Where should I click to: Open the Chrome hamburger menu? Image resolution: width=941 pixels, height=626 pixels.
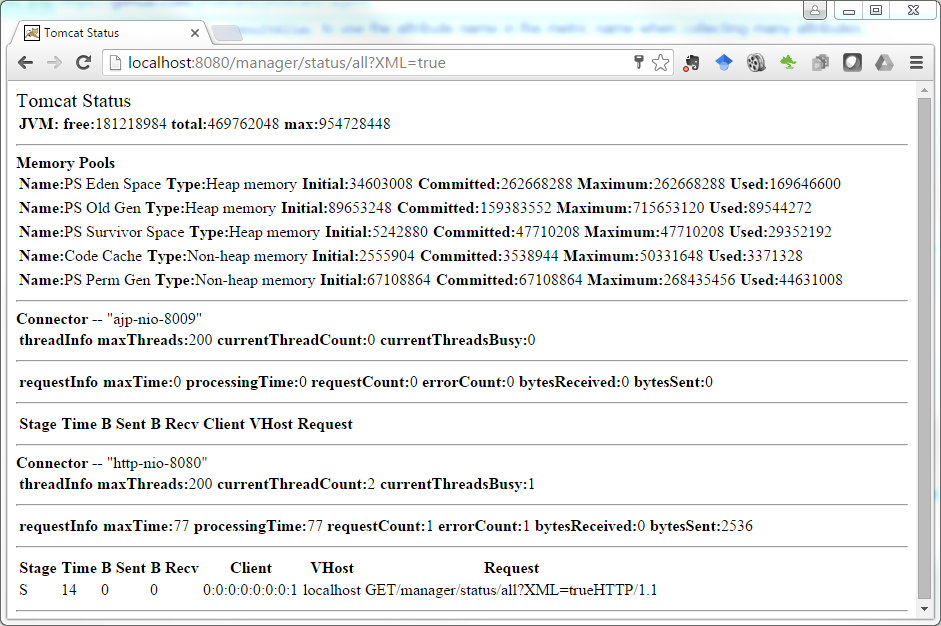pos(916,62)
